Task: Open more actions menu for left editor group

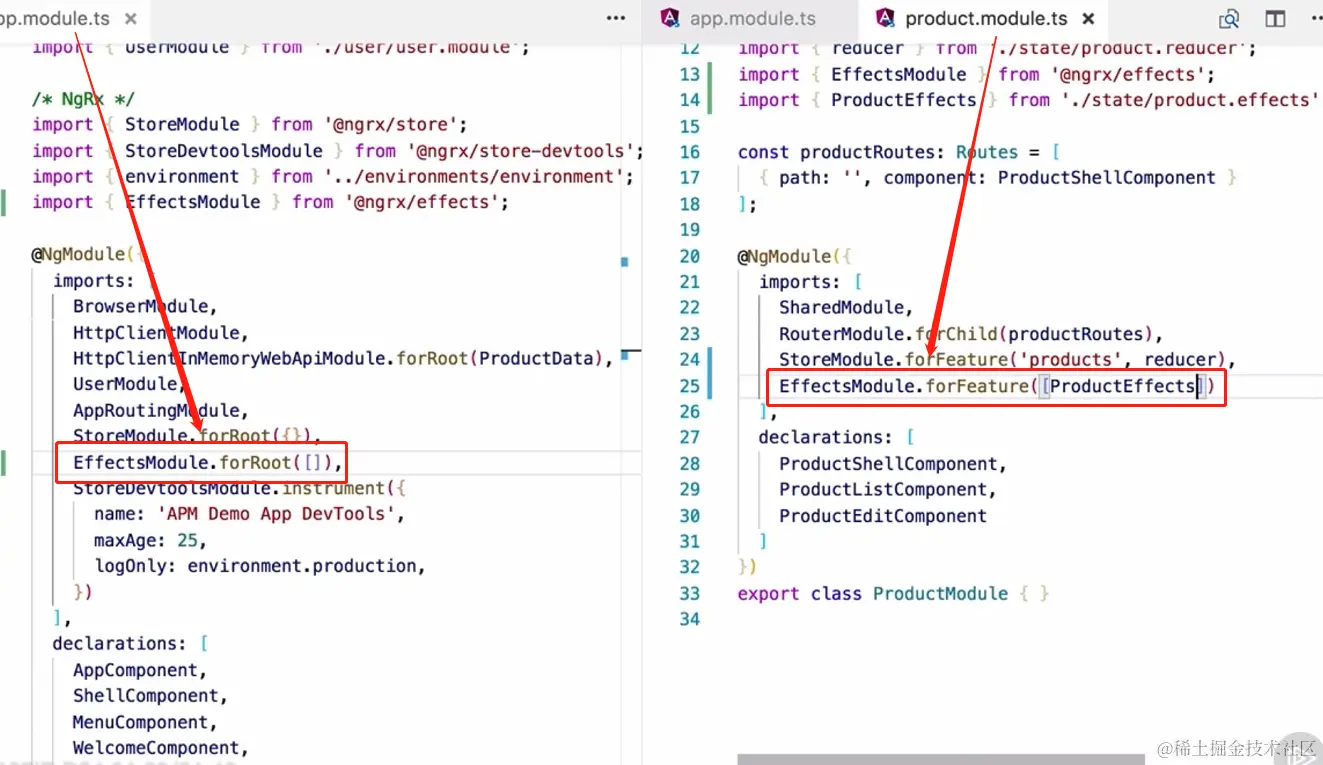Action: point(616,19)
